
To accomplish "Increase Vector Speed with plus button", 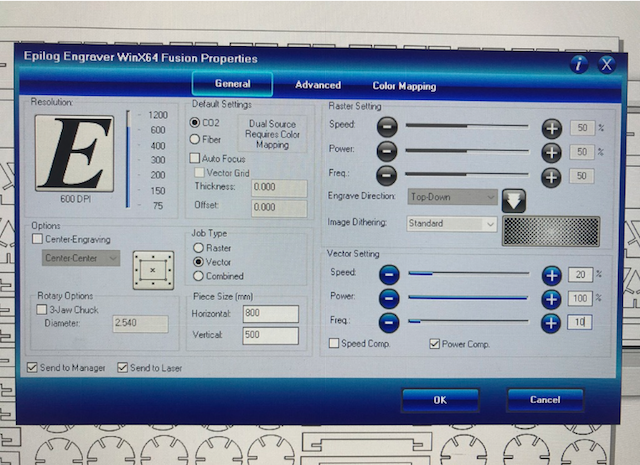I will pyautogui.click(x=552, y=276).
